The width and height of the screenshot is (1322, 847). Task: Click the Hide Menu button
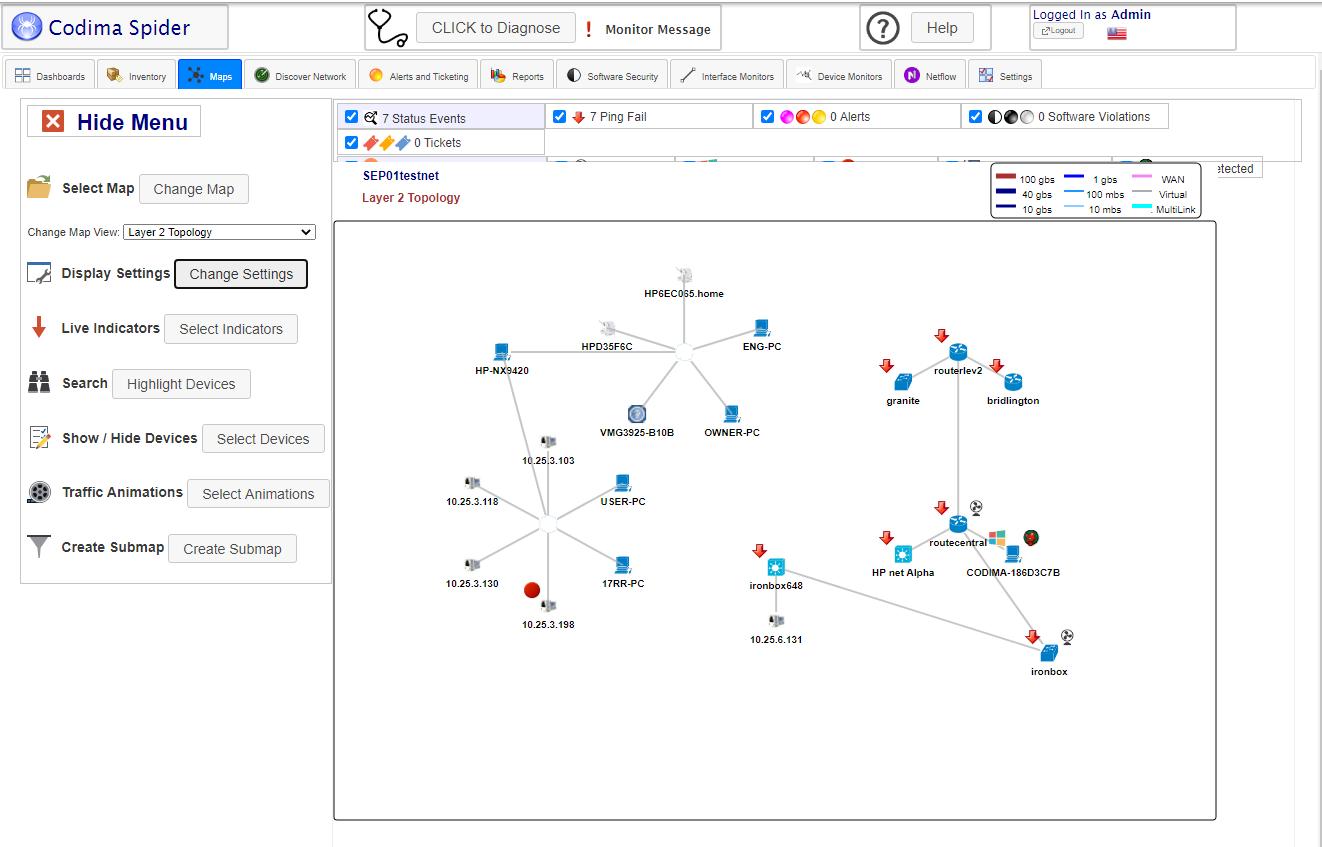pyautogui.click(x=114, y=122)
